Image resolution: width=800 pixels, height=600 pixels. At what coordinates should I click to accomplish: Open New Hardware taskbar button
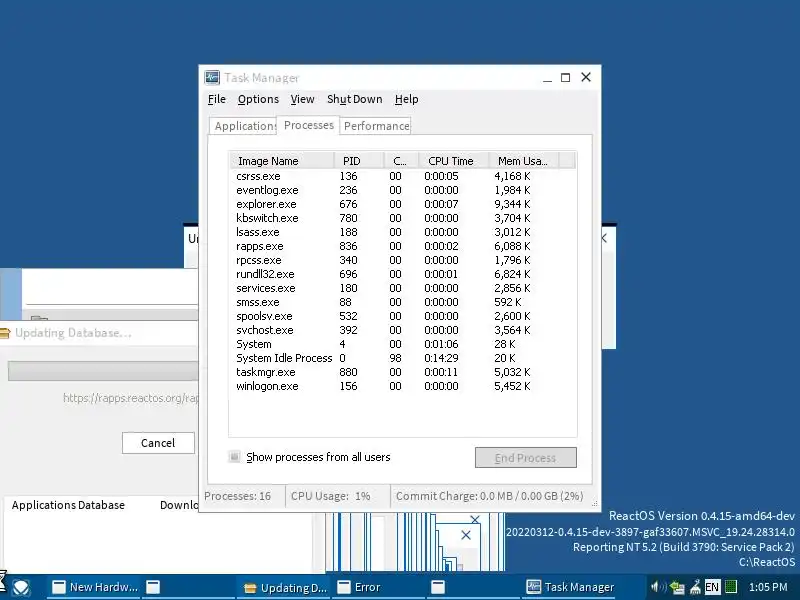point(94,587)
